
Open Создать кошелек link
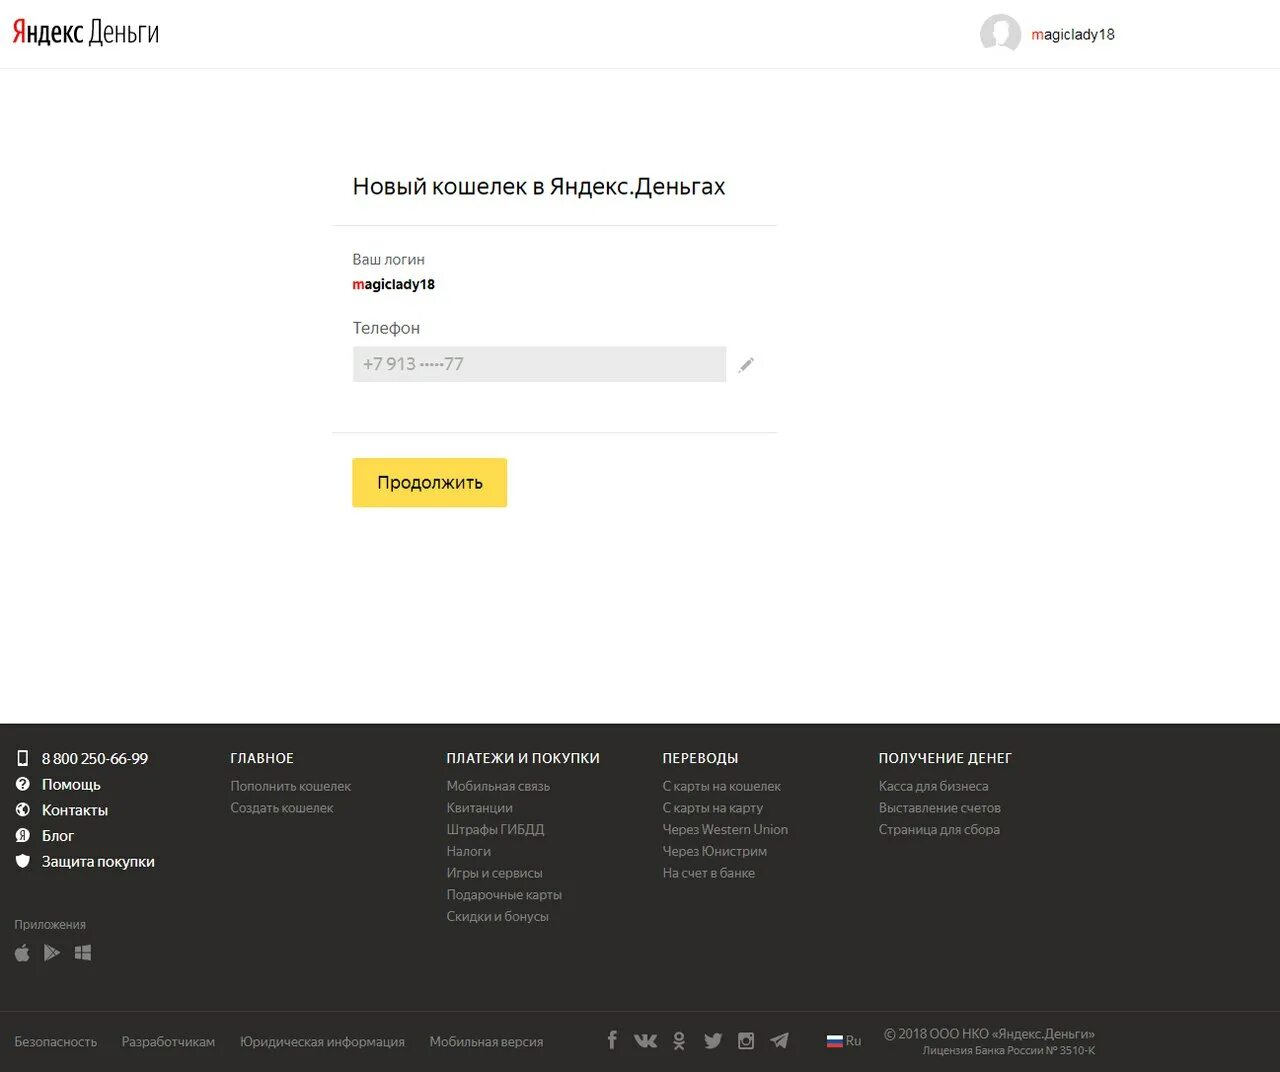[x=282, y=808]
